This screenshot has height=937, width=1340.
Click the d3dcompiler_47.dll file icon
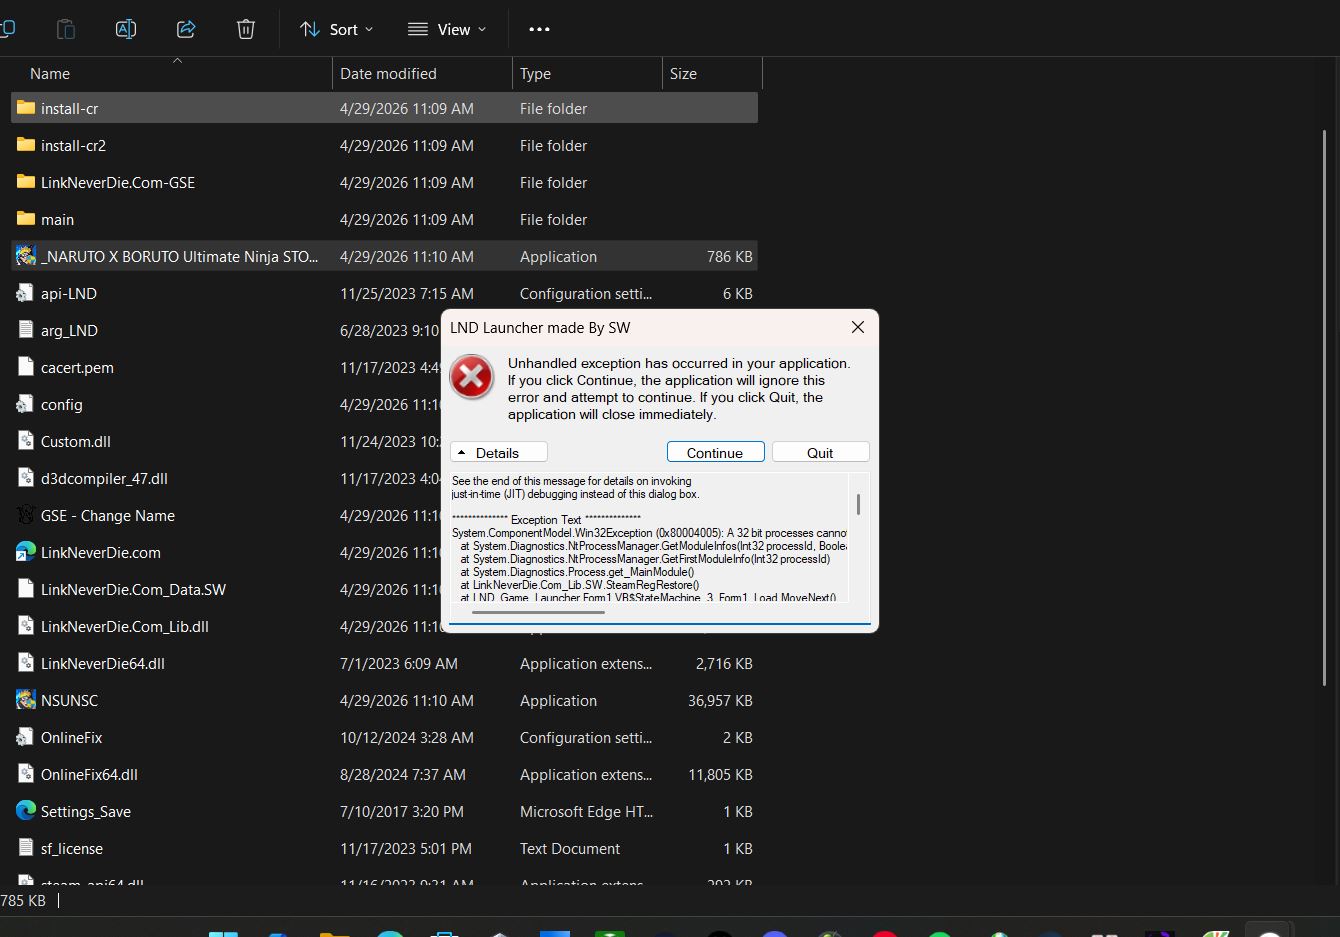pyautogui.click(x=26, y=478)
